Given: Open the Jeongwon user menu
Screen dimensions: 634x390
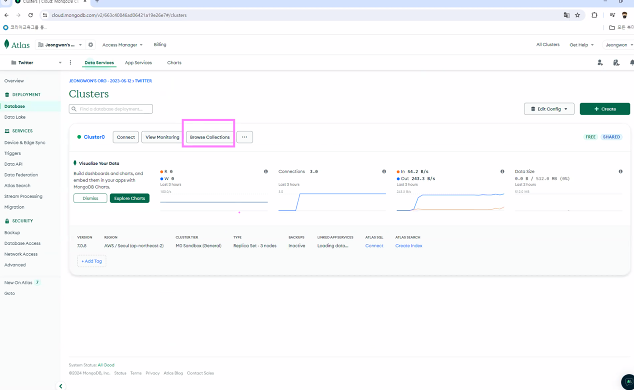Looking at the screenshot, I should point(618,45).
